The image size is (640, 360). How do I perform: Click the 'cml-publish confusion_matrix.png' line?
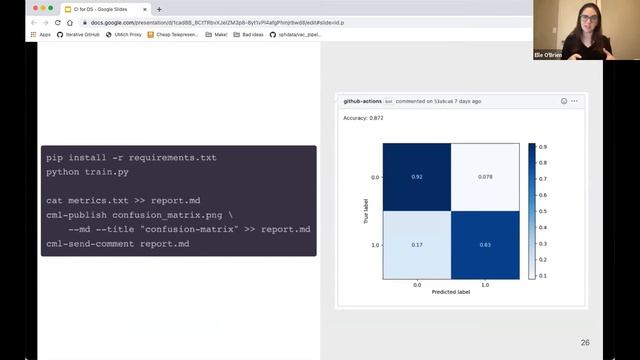(139, 215)
